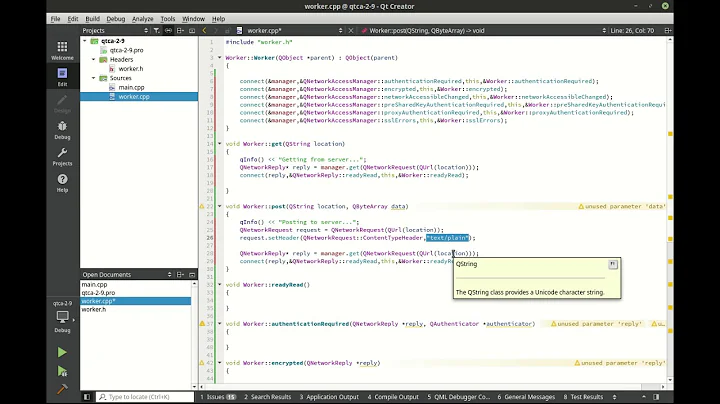The height and width of the screenshot is (404, 720).
Task: Go forward in editor navigation history
Action: [x=216, y=30]
